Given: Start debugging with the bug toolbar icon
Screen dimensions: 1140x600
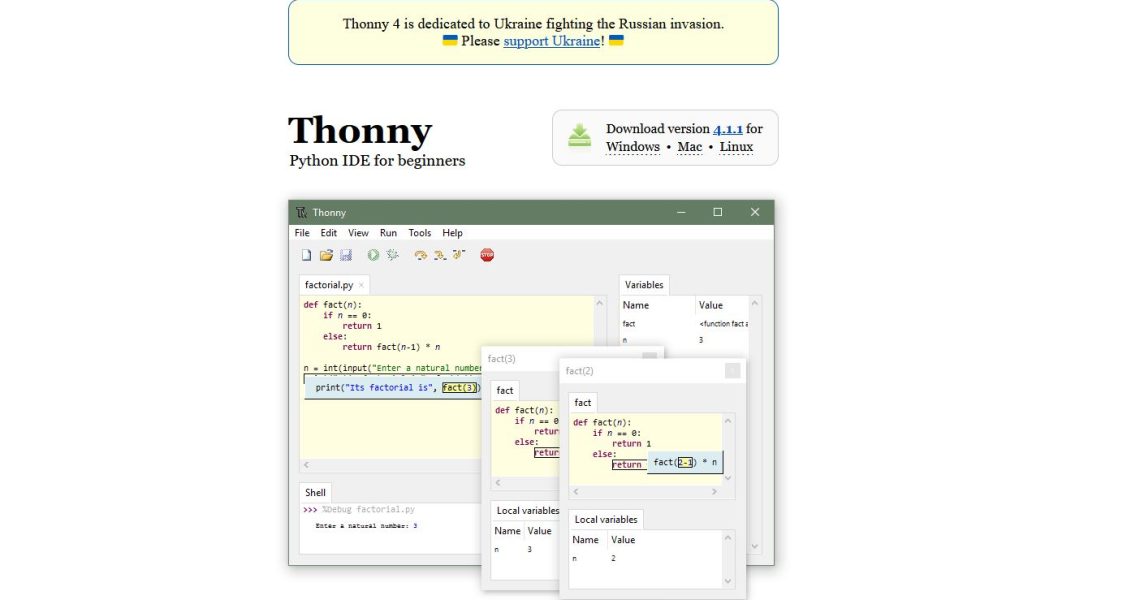Looking at the screenshot, I should pos(392,255).
